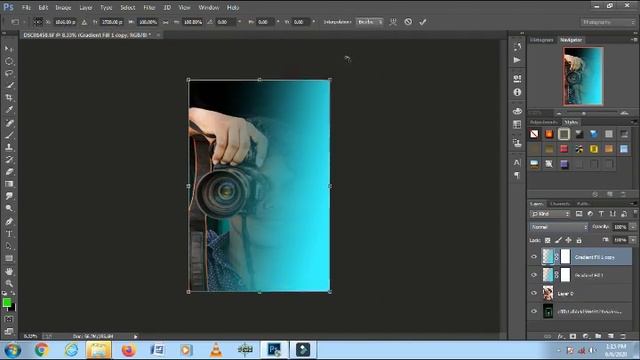Commit the transform with the checkmark
Viewport: 640px width, 360px height.
423,22
